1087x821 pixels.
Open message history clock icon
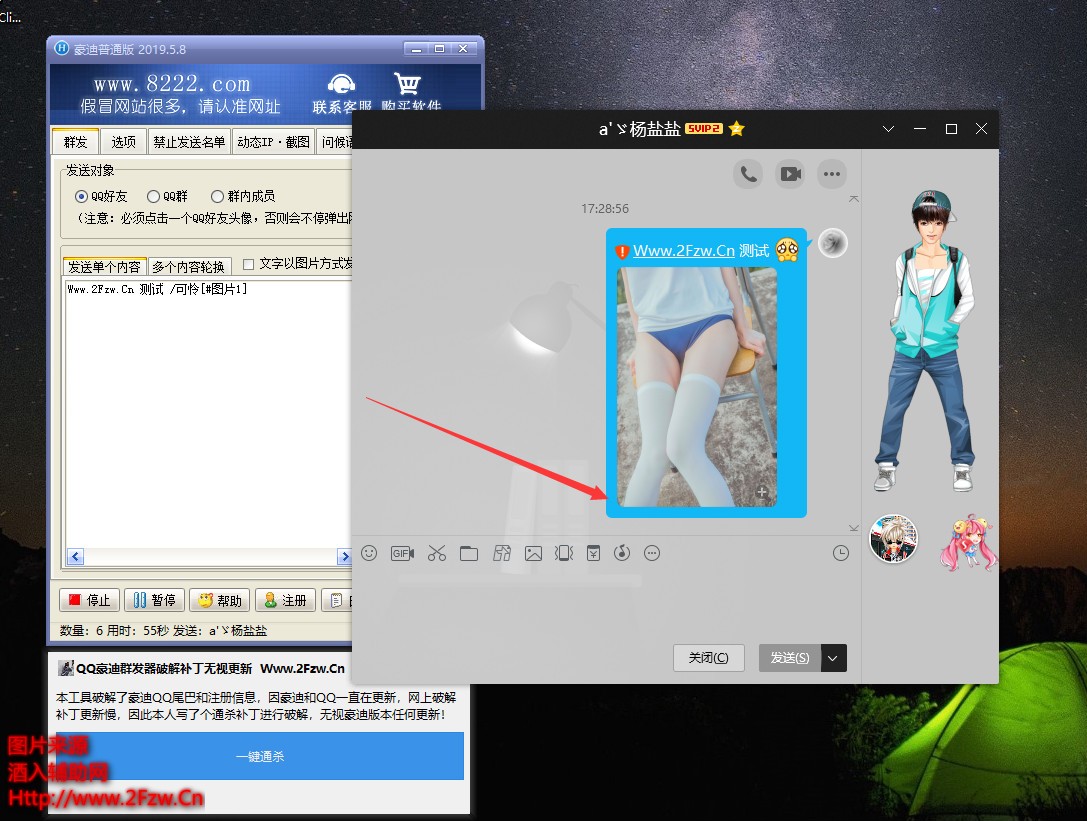[840, 553]
